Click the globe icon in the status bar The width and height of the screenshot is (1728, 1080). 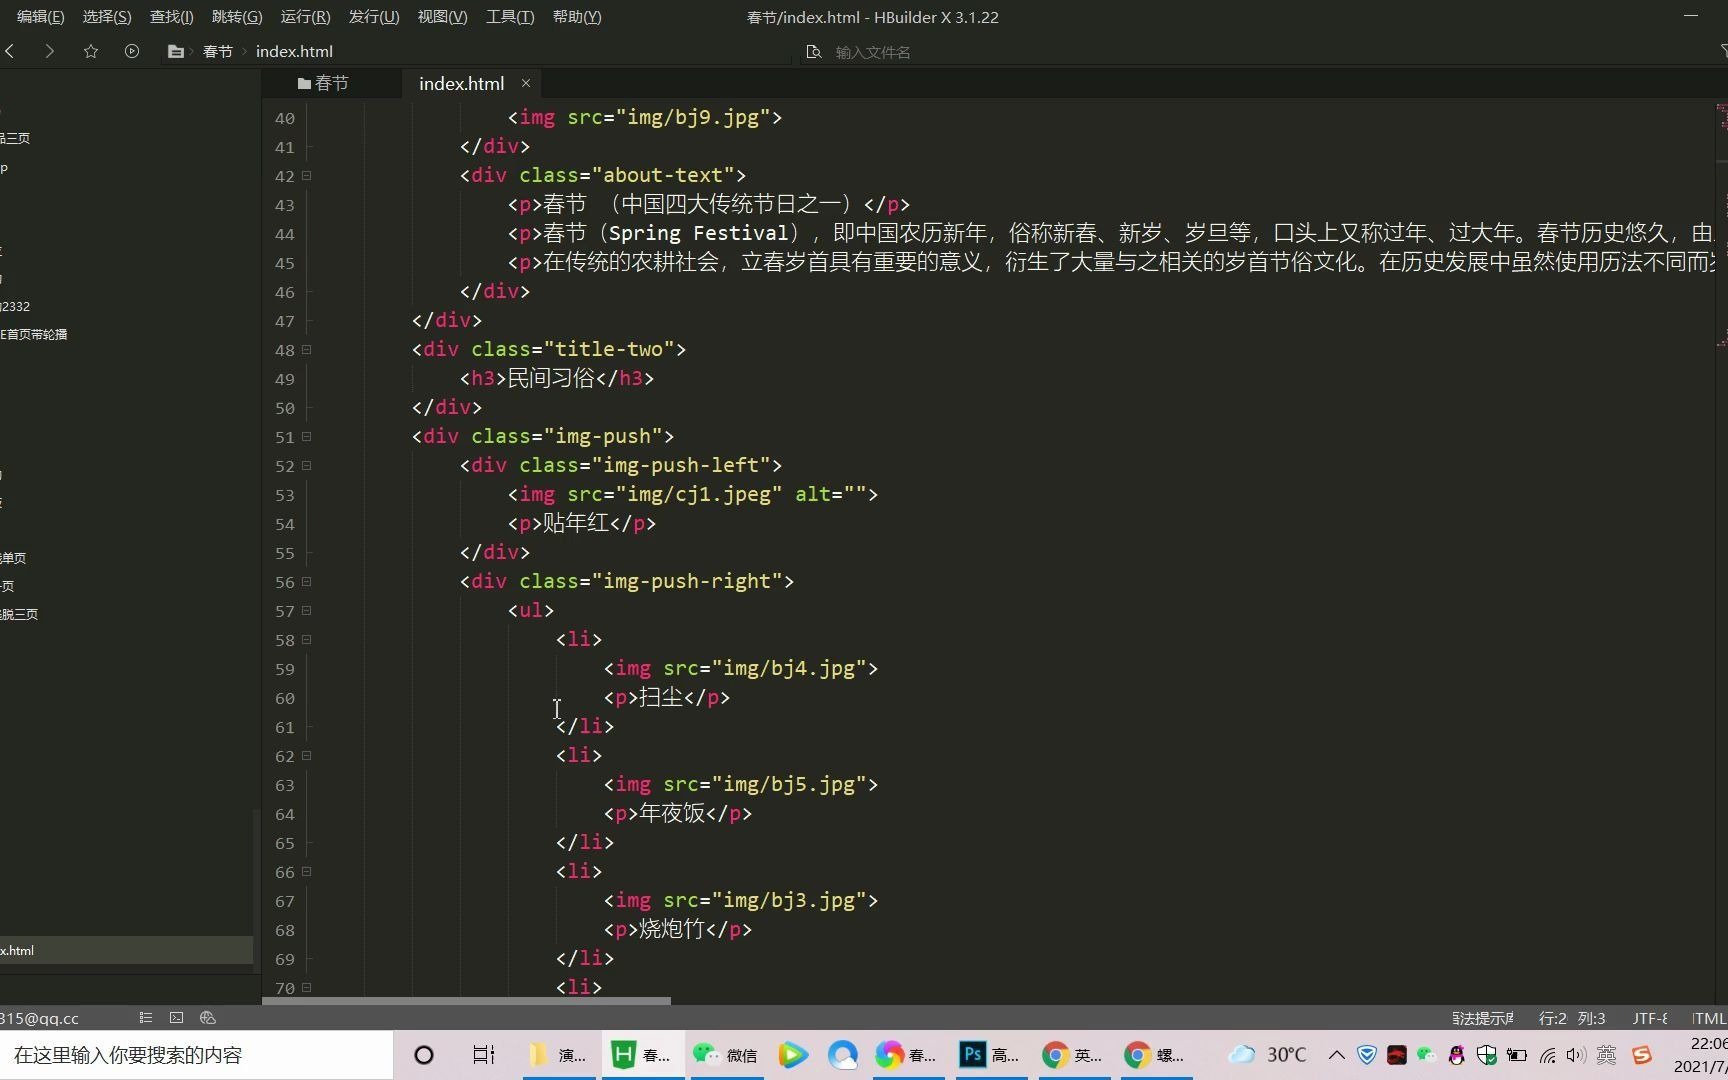pyautogui.click(x=208, y=1018)
